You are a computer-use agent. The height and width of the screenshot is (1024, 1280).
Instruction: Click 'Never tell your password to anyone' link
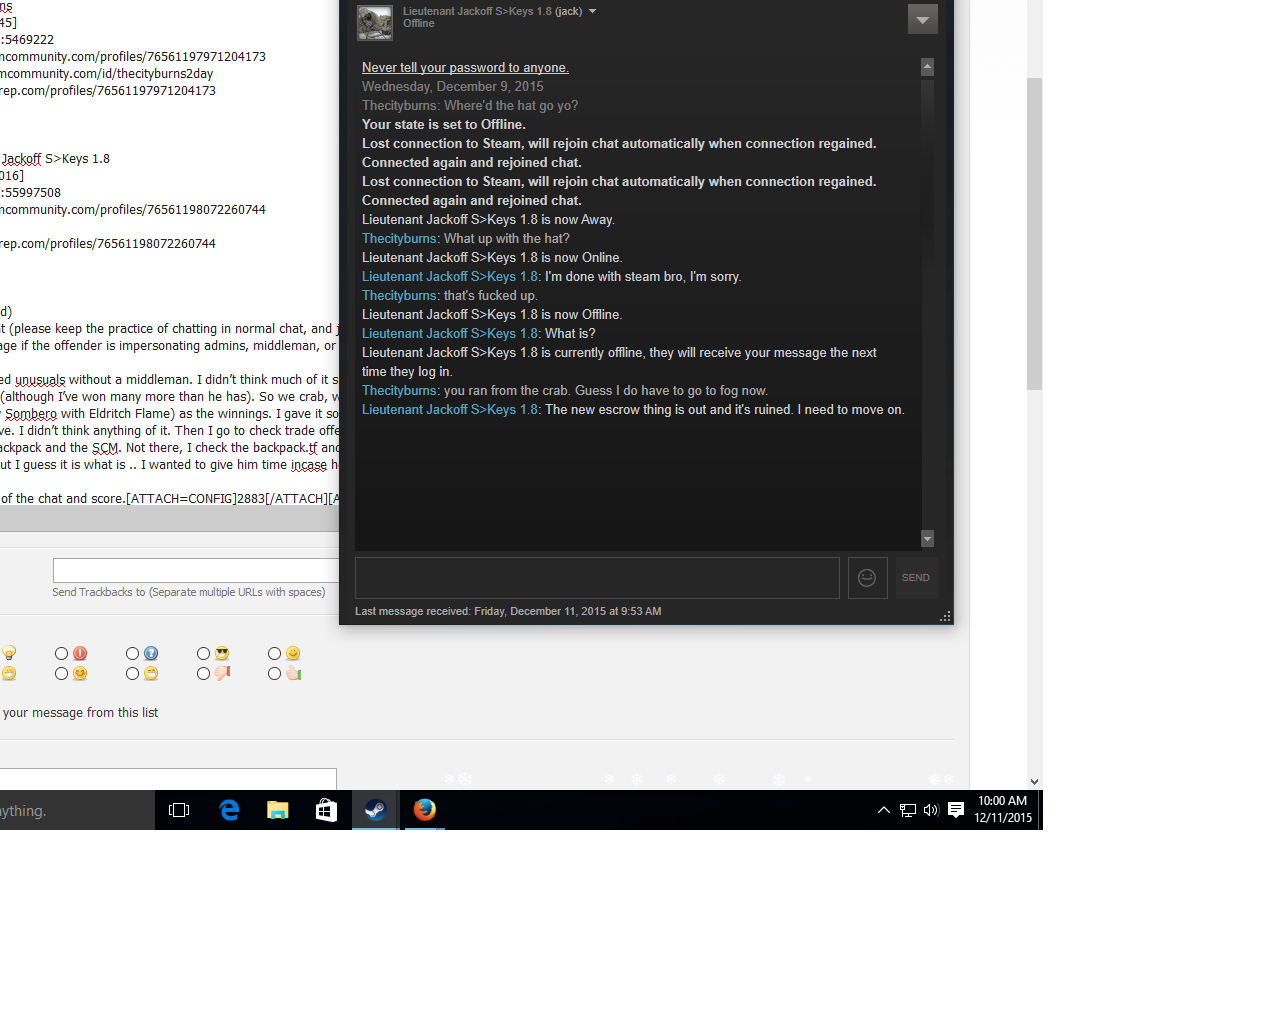click(465, 68)
